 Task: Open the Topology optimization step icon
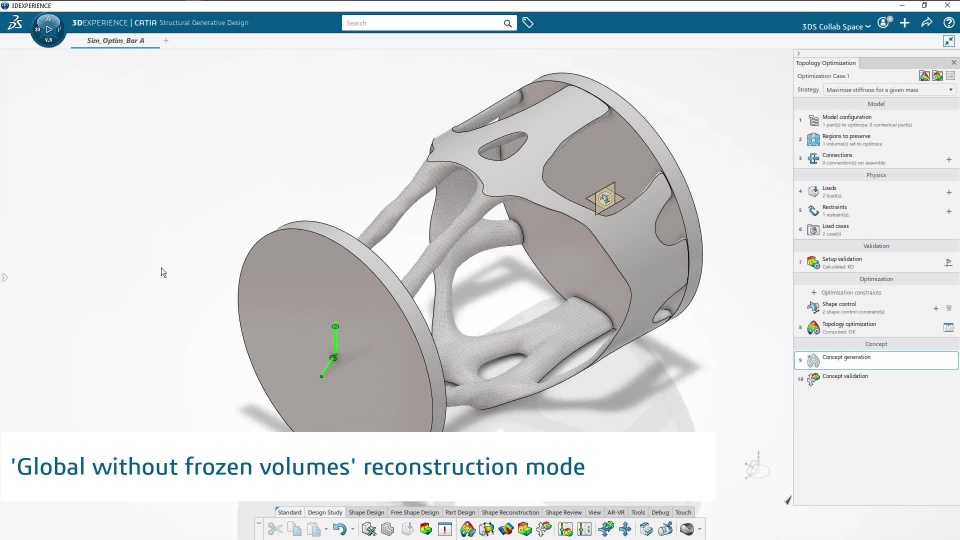tap(813, 328)
